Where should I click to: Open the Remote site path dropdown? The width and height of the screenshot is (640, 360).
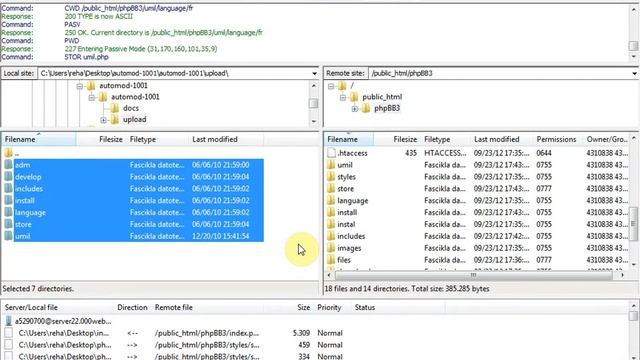634,73
